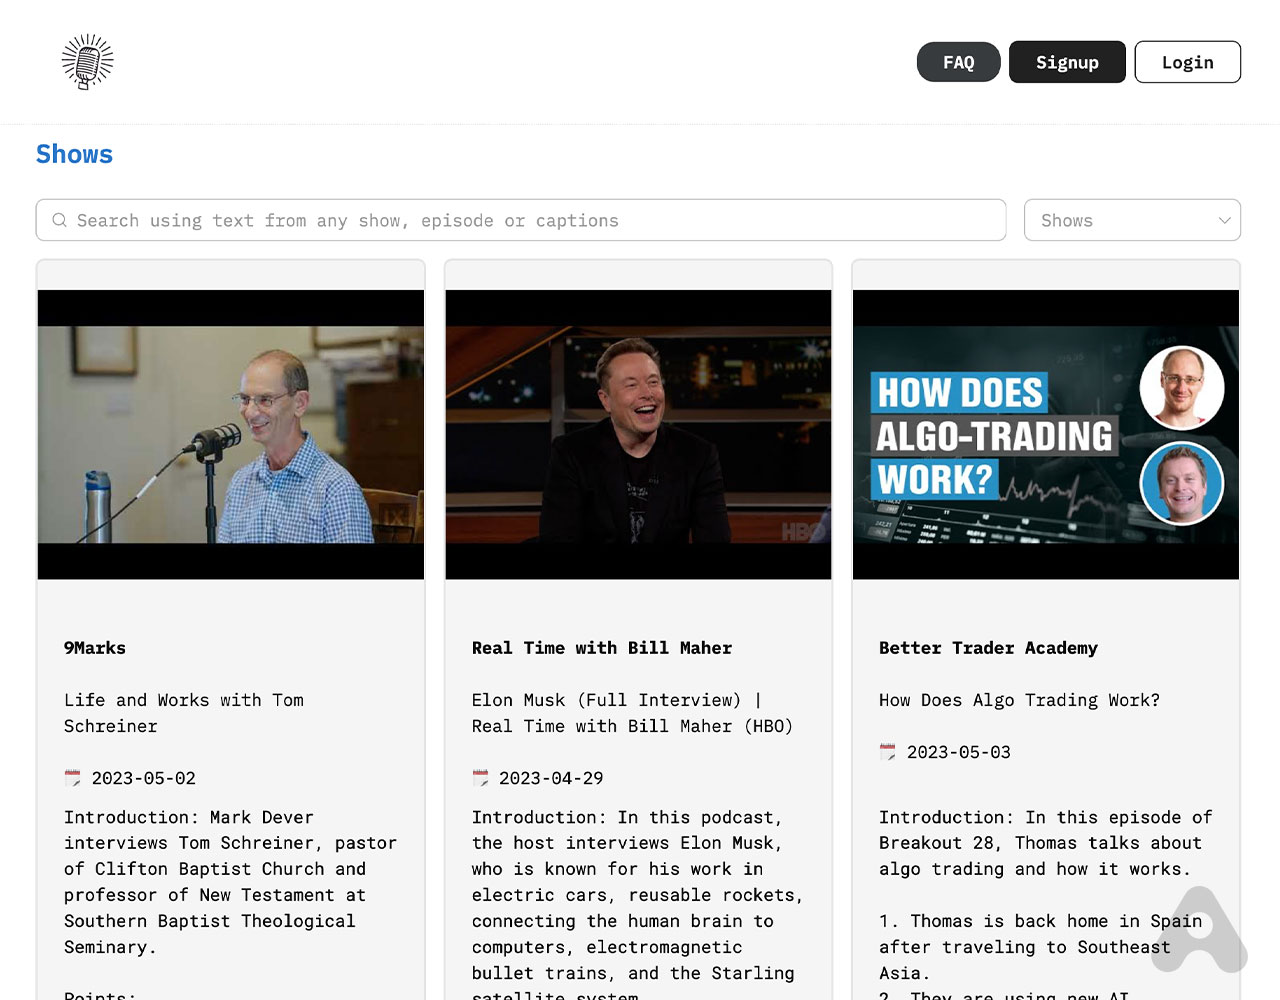Click calendar icon beside 2023-05-02
1280x1000 pixels.
coord(73,778)
